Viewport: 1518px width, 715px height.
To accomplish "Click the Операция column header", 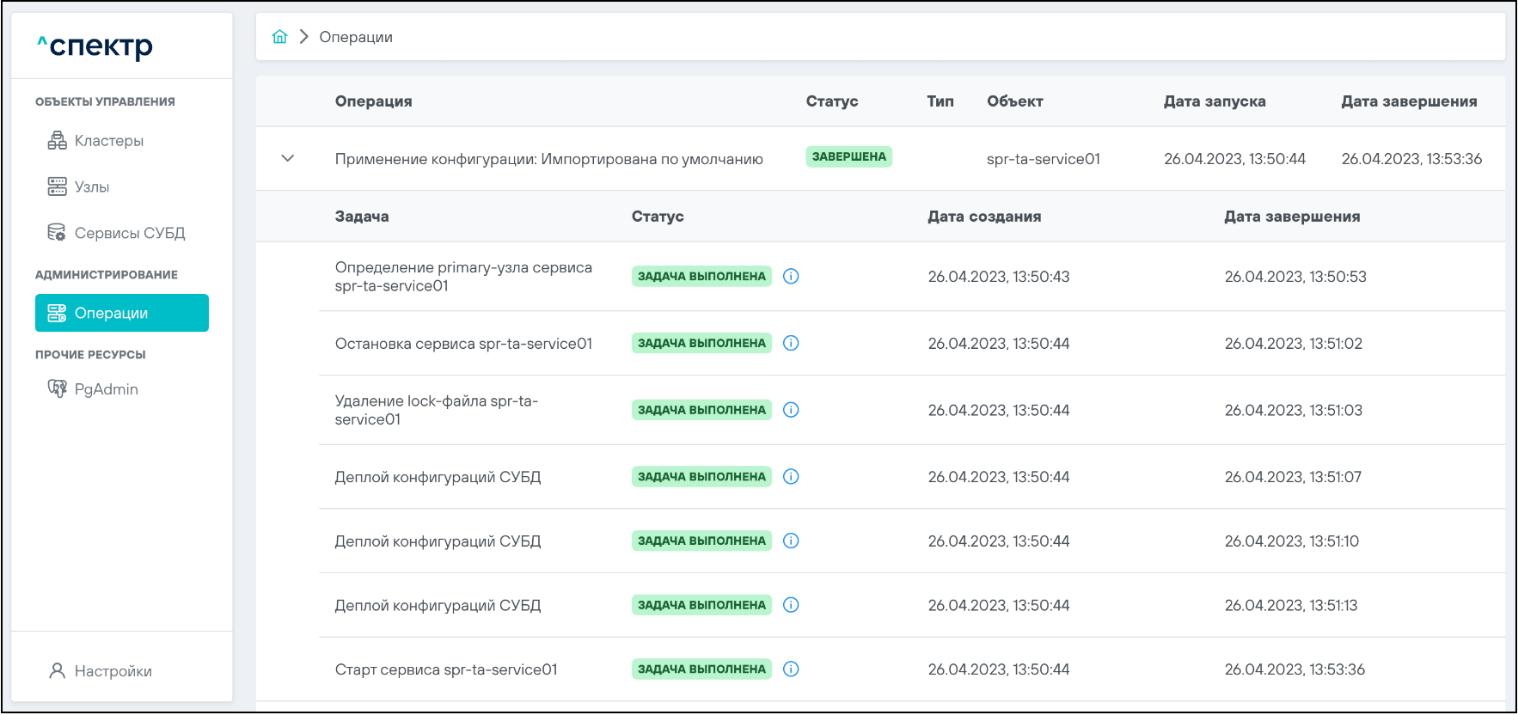I will click(373, 101).
